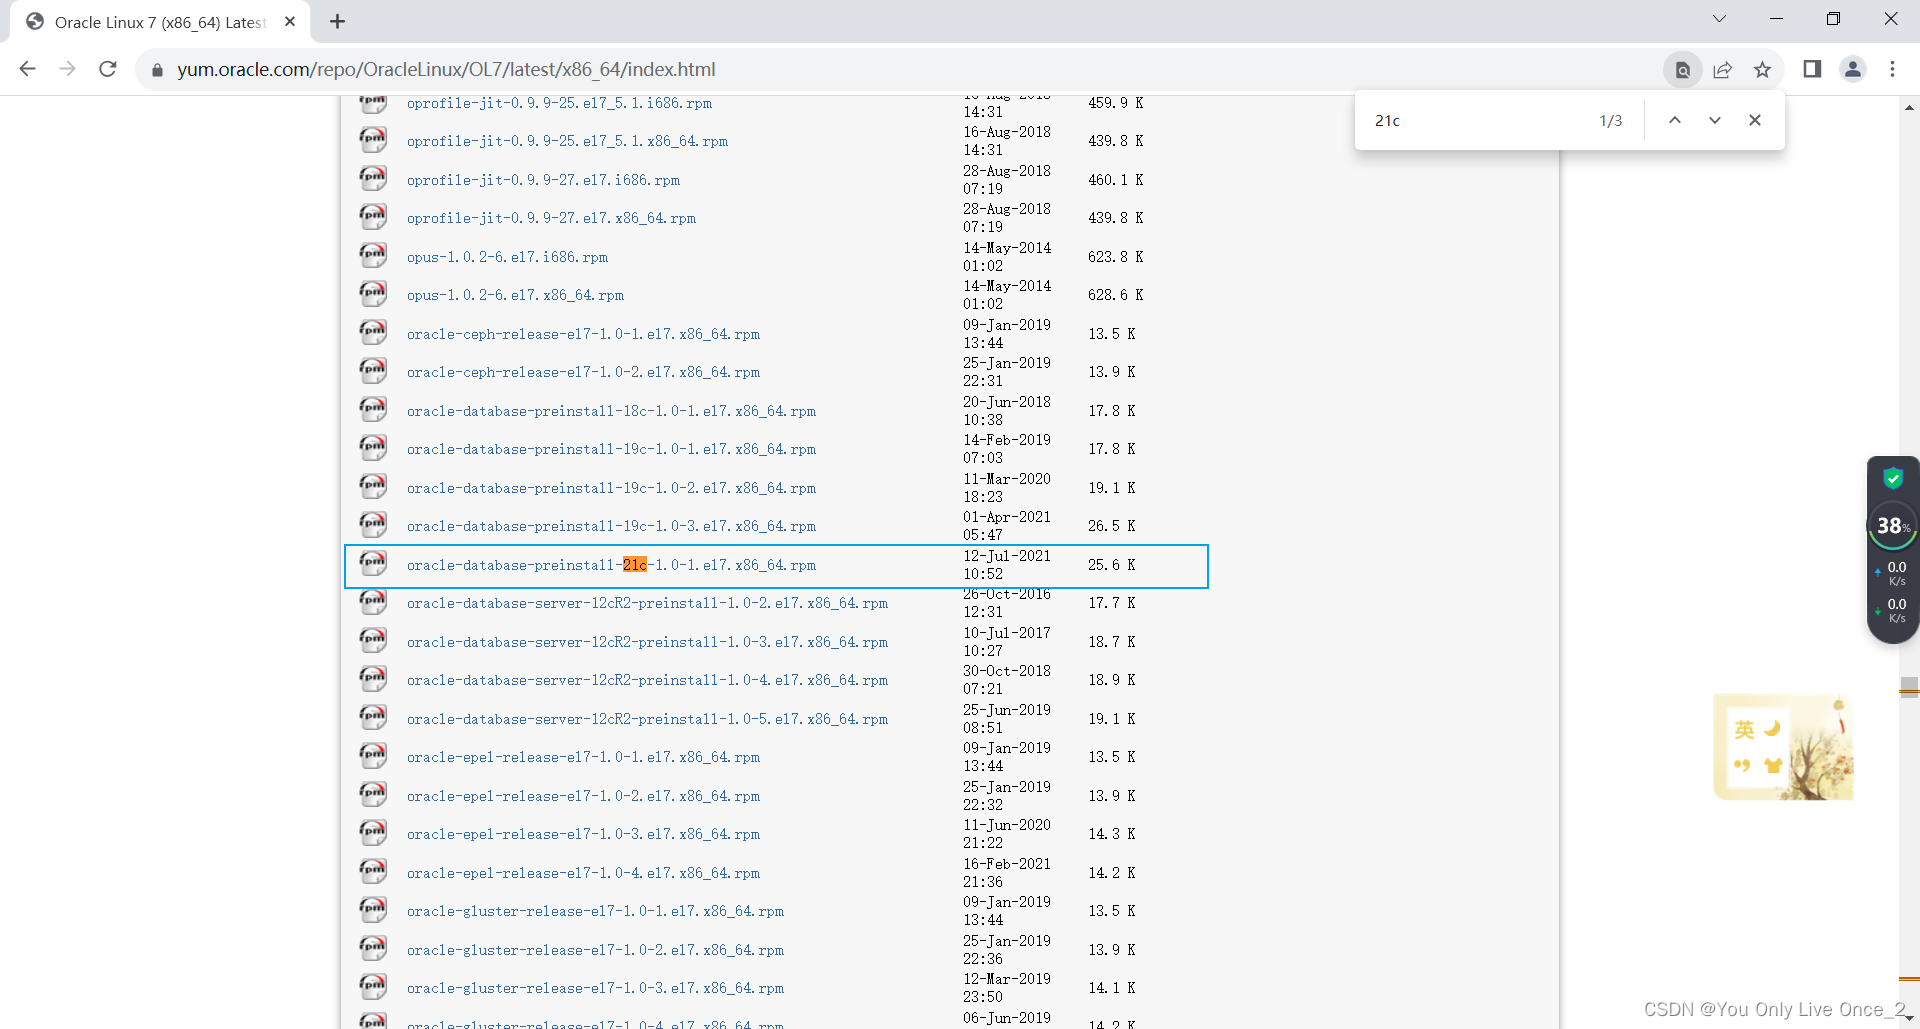1920x1029 pixels.
Task: Click rpm icon beside oracle-ceph-release-el7-1.0-1
Action: coord(373,332)
